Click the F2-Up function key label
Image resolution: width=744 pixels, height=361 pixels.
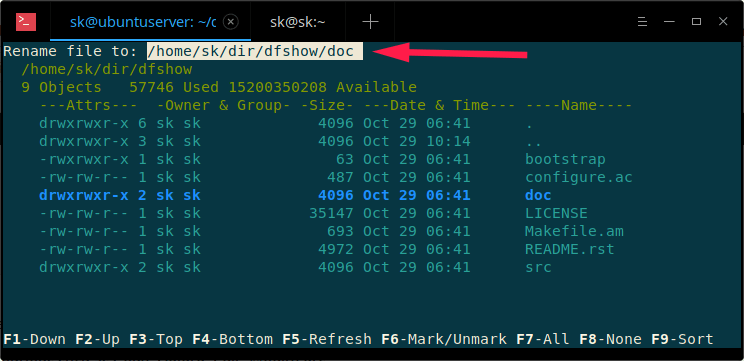97,340
